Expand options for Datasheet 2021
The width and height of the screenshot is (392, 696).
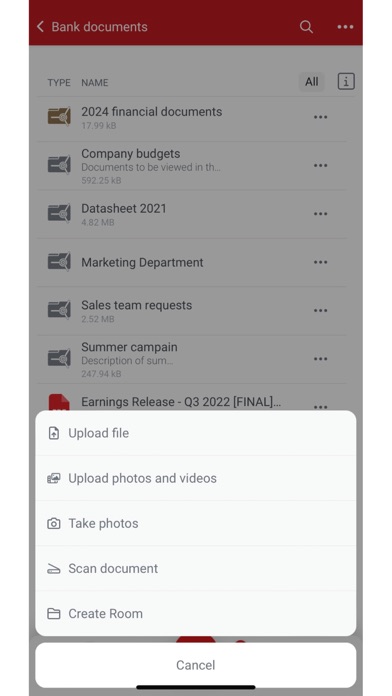click(x=321, y=214)
